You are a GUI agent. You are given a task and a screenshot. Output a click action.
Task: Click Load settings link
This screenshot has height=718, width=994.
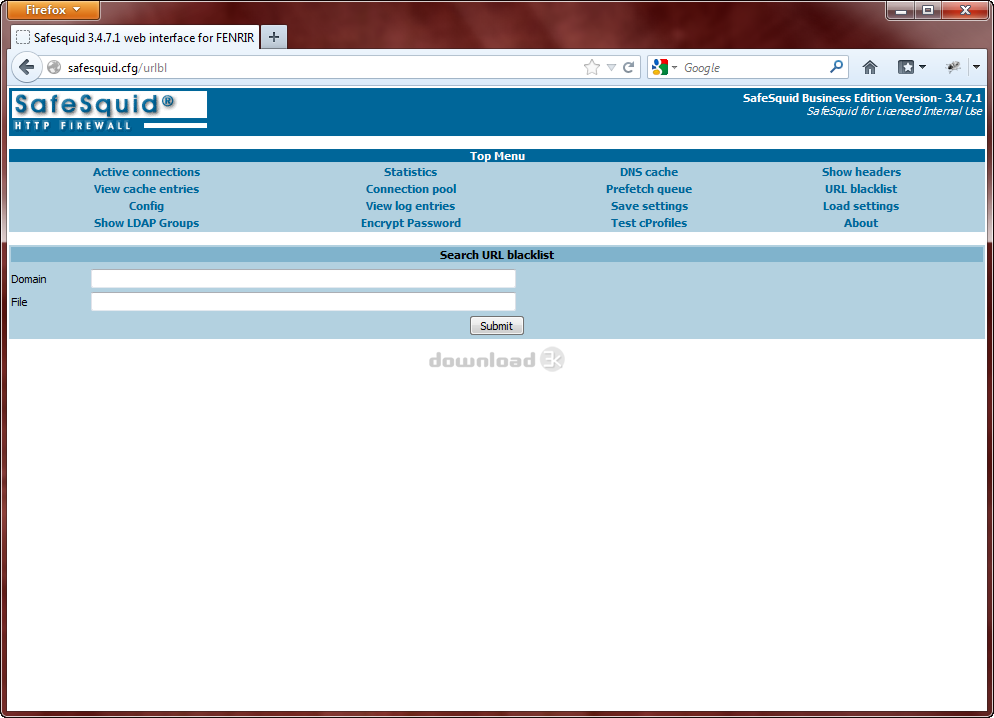(x=861, y=206)
